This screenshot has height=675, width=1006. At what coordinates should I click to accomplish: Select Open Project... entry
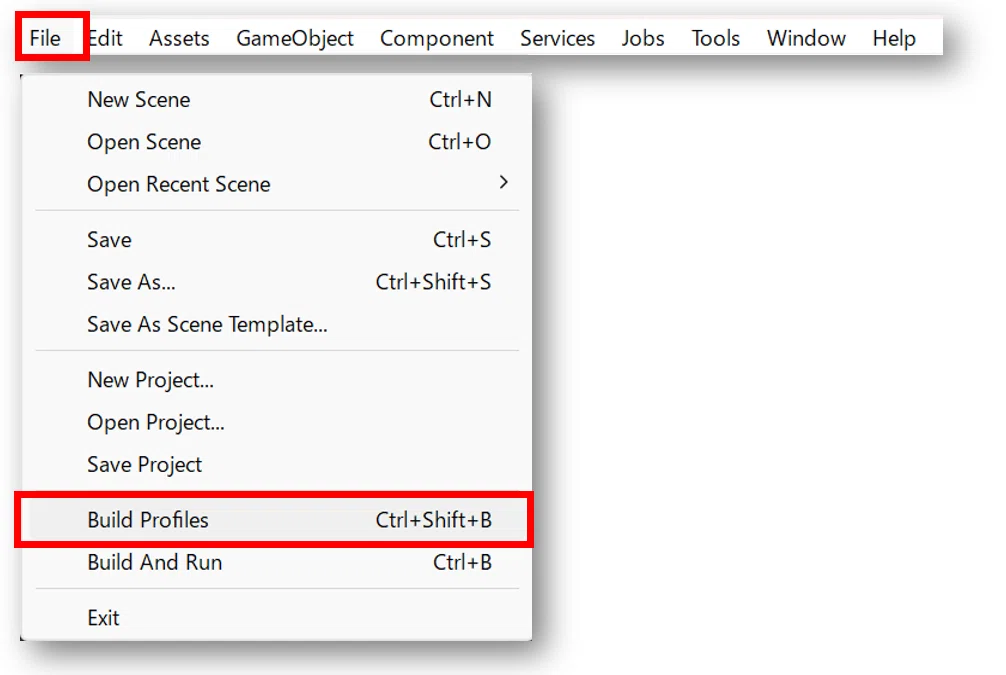(277, 422)
